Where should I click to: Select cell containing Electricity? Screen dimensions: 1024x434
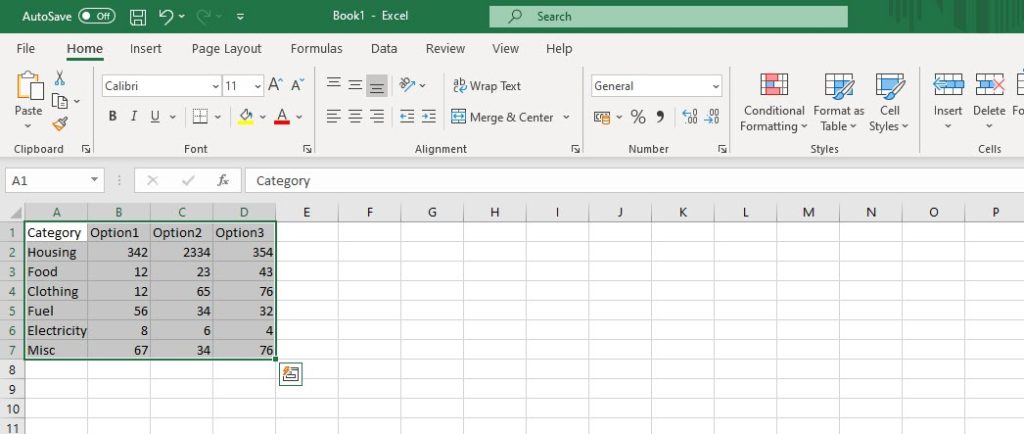[x=56, y=330]
